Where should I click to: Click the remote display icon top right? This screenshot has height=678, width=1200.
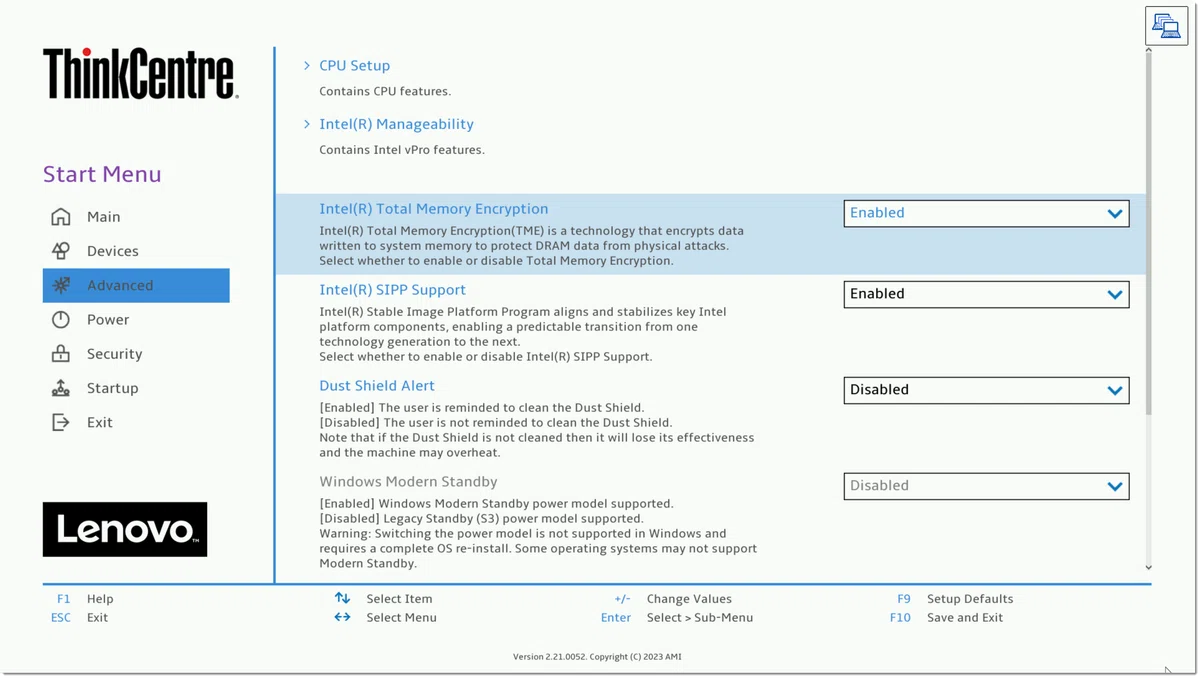click(x=1166, y=26)
